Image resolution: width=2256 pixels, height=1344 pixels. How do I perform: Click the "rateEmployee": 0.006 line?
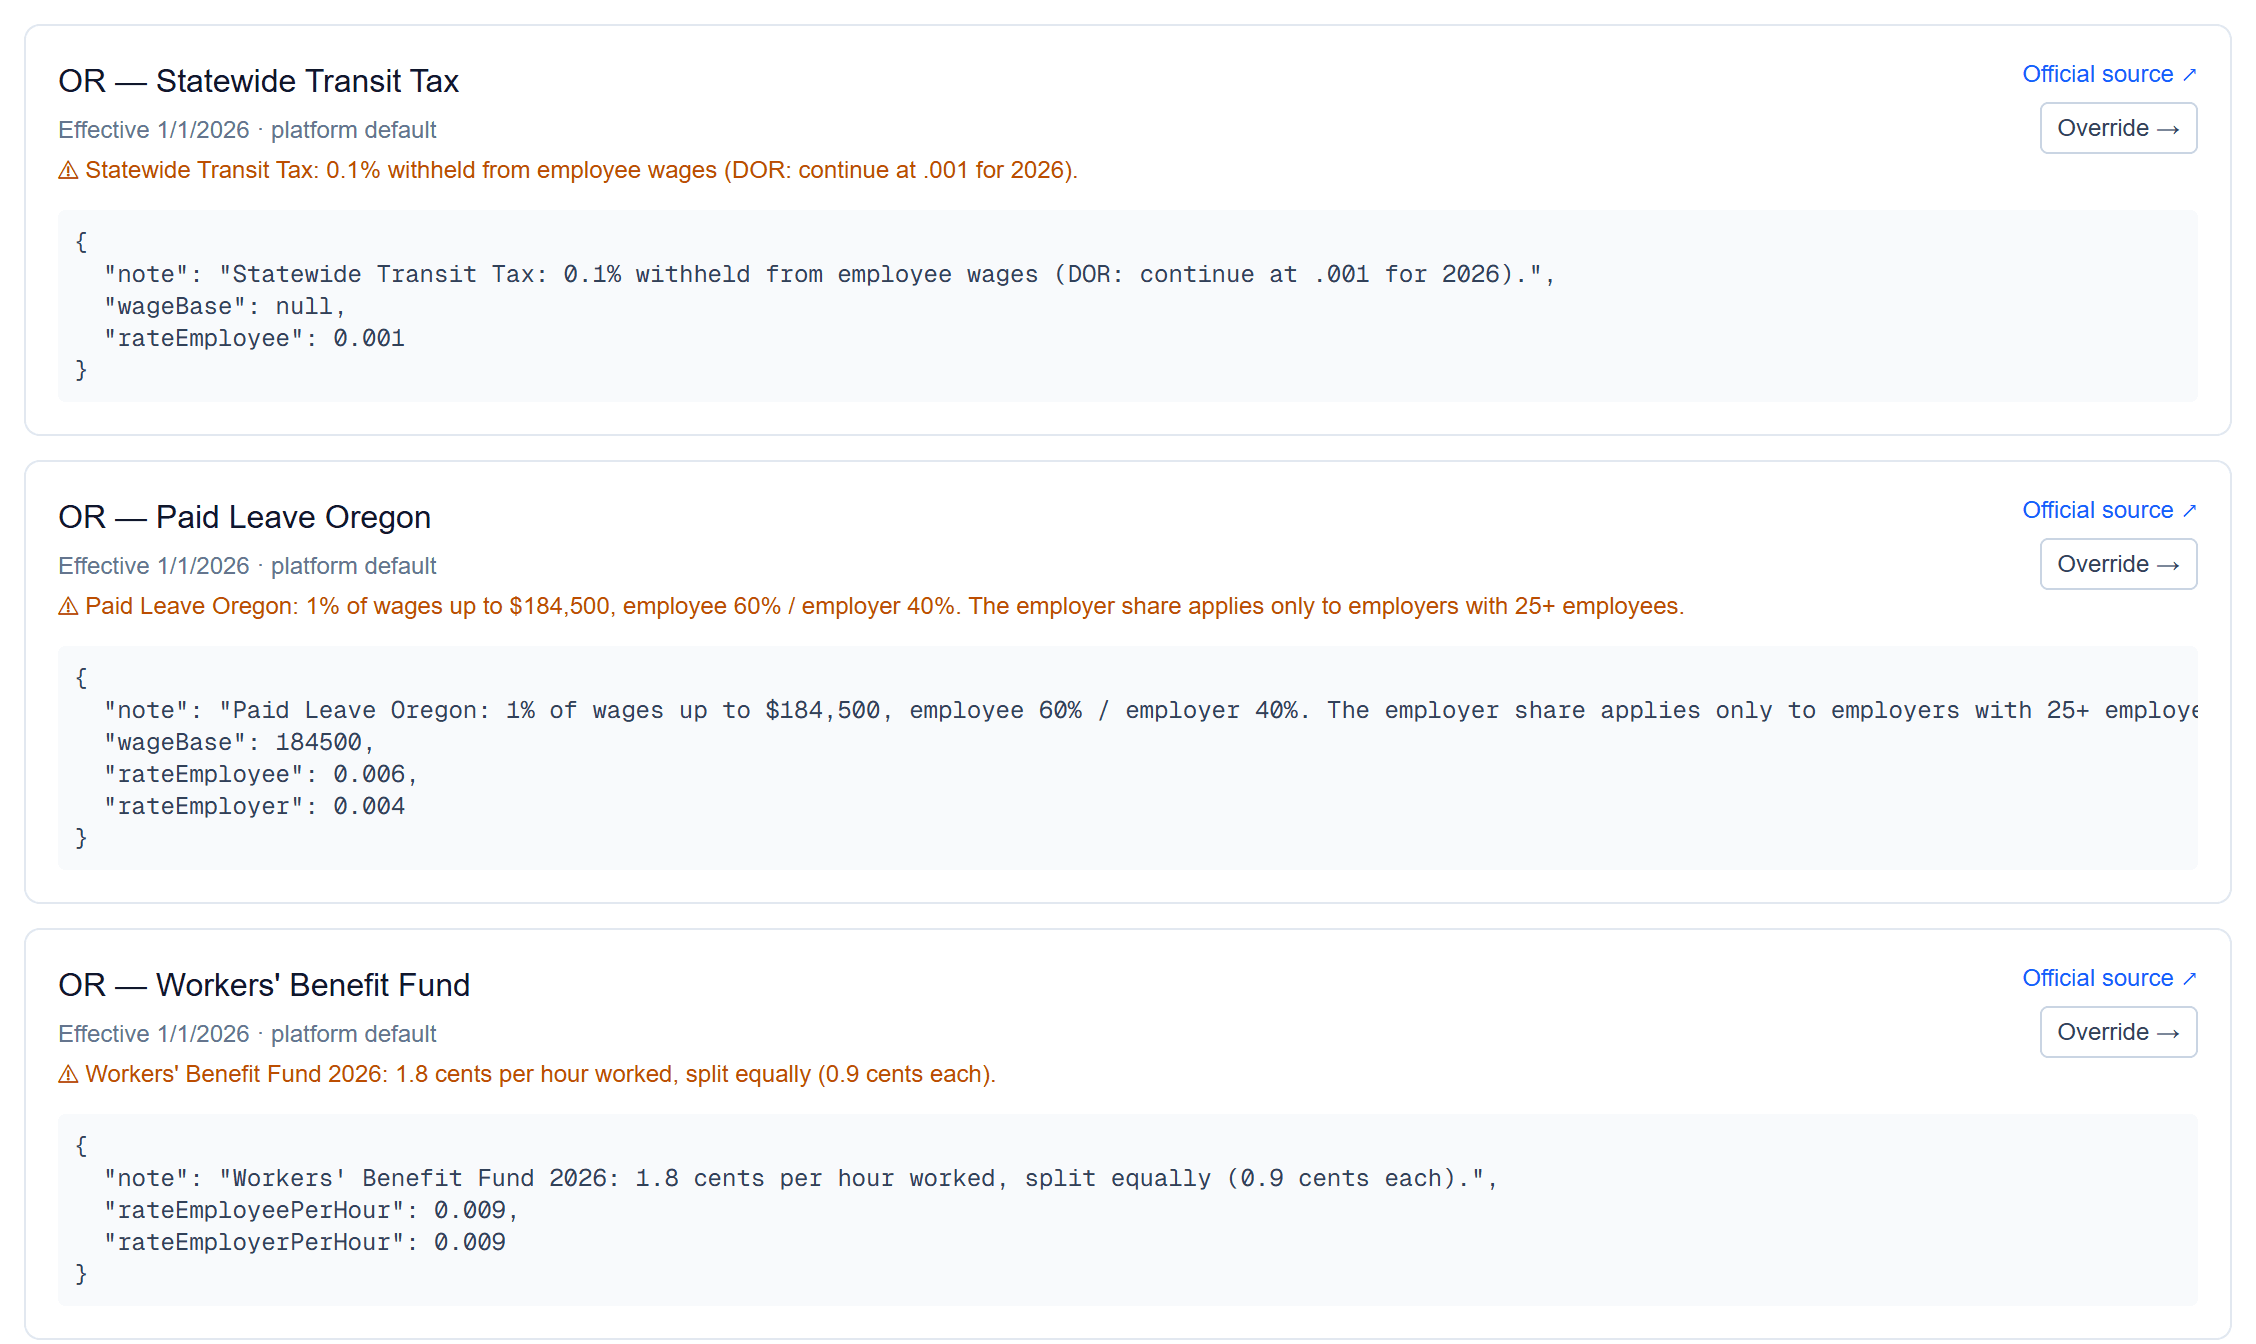(261, 774)
